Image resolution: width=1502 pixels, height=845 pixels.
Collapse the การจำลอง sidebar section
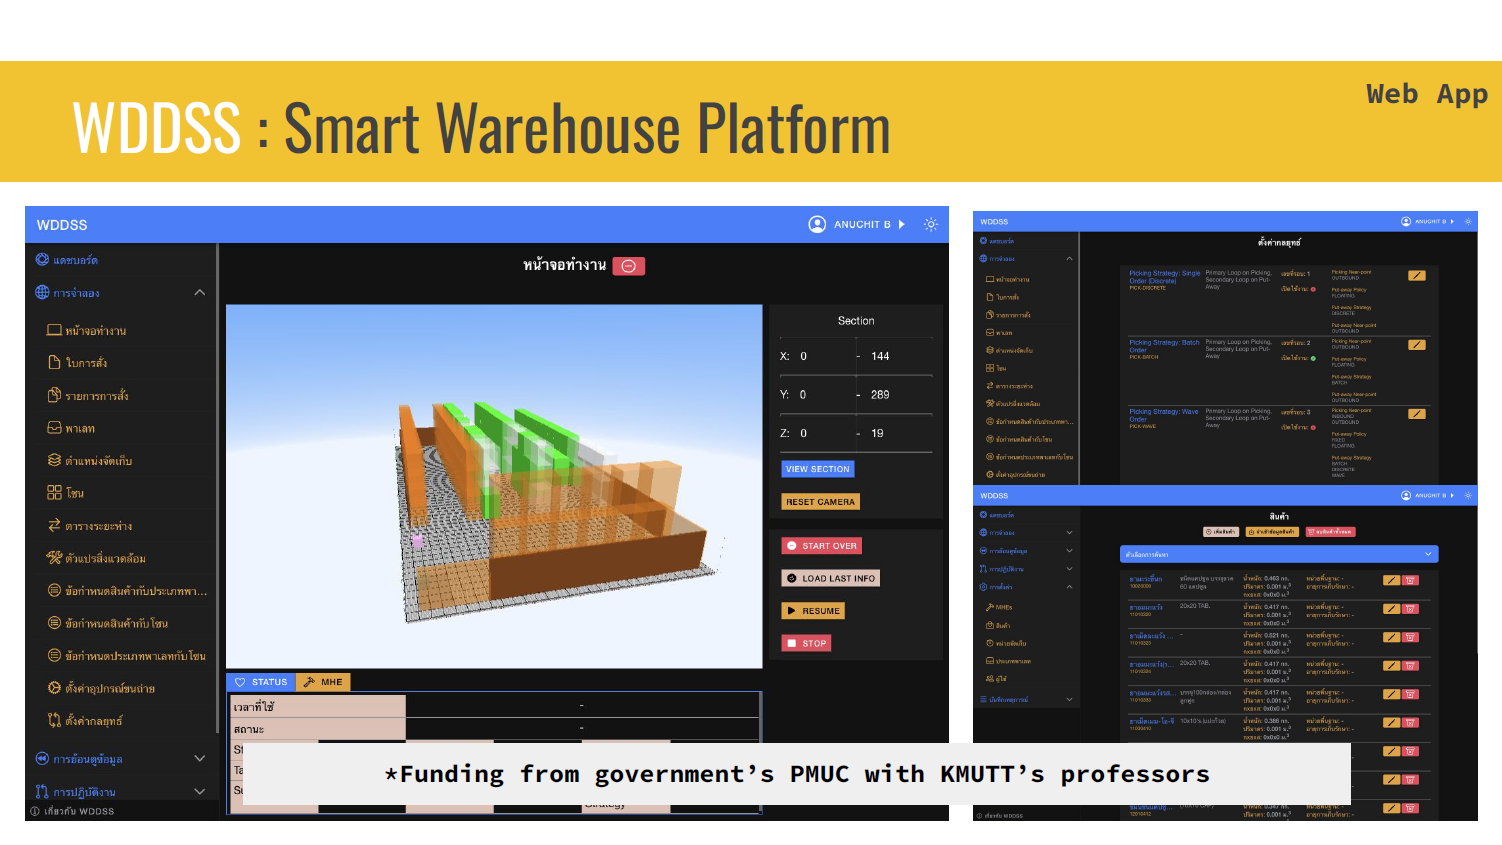click(x=200, y=293)
